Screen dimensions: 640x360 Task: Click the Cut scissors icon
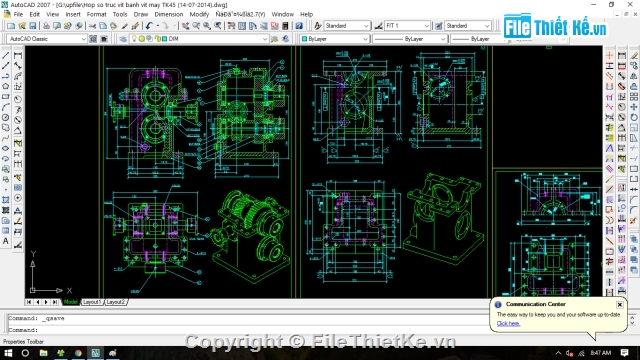click(x=92, y=26)
